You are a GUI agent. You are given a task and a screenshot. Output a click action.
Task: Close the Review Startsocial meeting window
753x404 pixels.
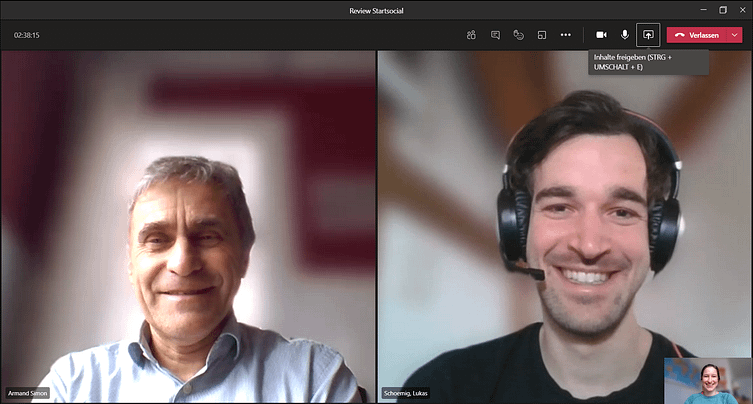[742, 10]
